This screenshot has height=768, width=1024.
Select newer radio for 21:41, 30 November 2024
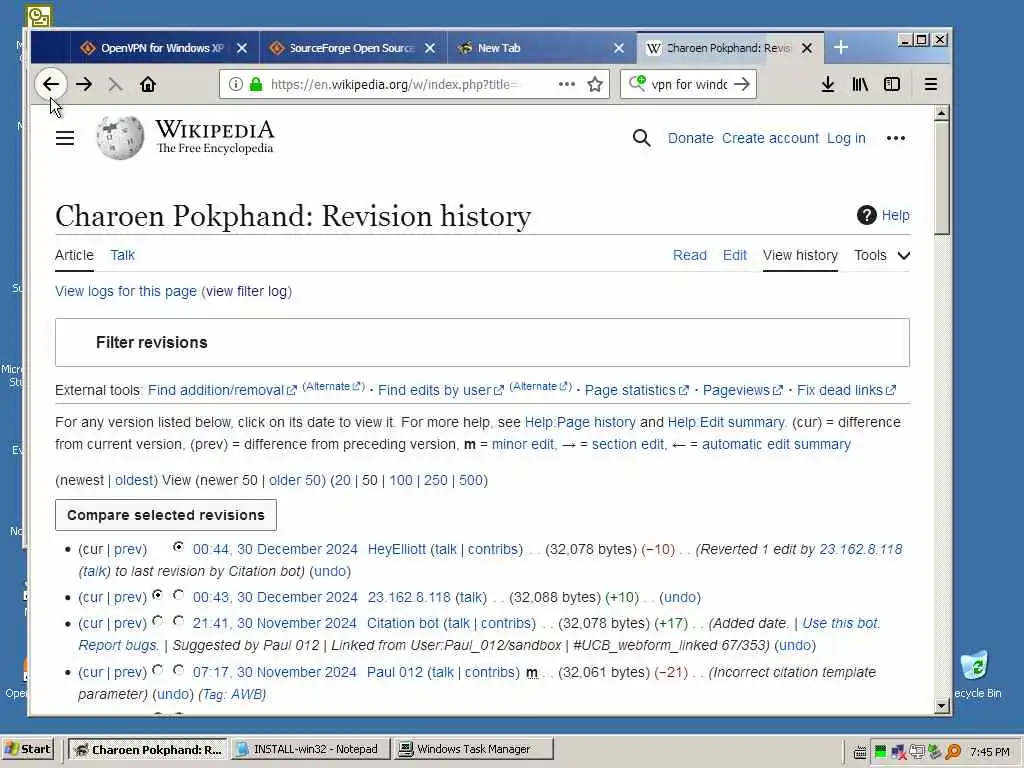pyautogui.click(x=178, y=620)
